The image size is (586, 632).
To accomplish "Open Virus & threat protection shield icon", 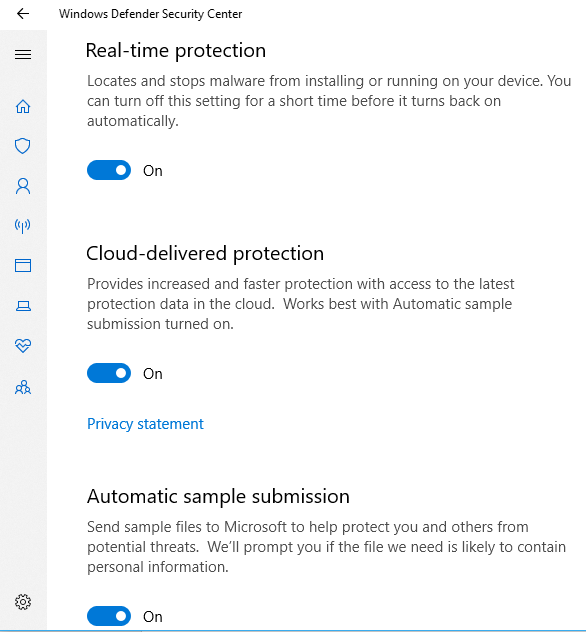I will coord(23,146).
